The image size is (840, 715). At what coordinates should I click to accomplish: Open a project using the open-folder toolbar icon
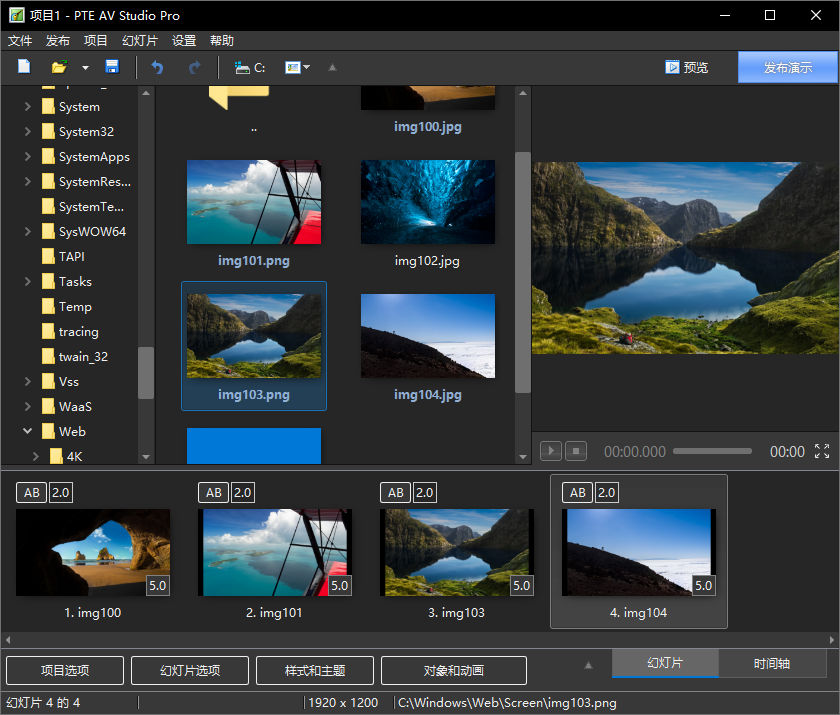tap(59, 67)
